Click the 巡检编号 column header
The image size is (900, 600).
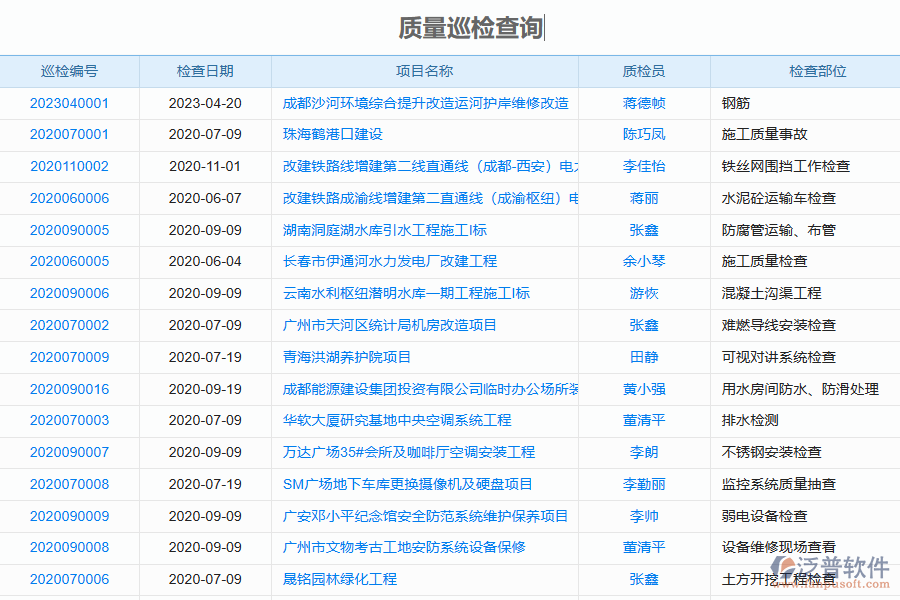(x=71, y=71)
